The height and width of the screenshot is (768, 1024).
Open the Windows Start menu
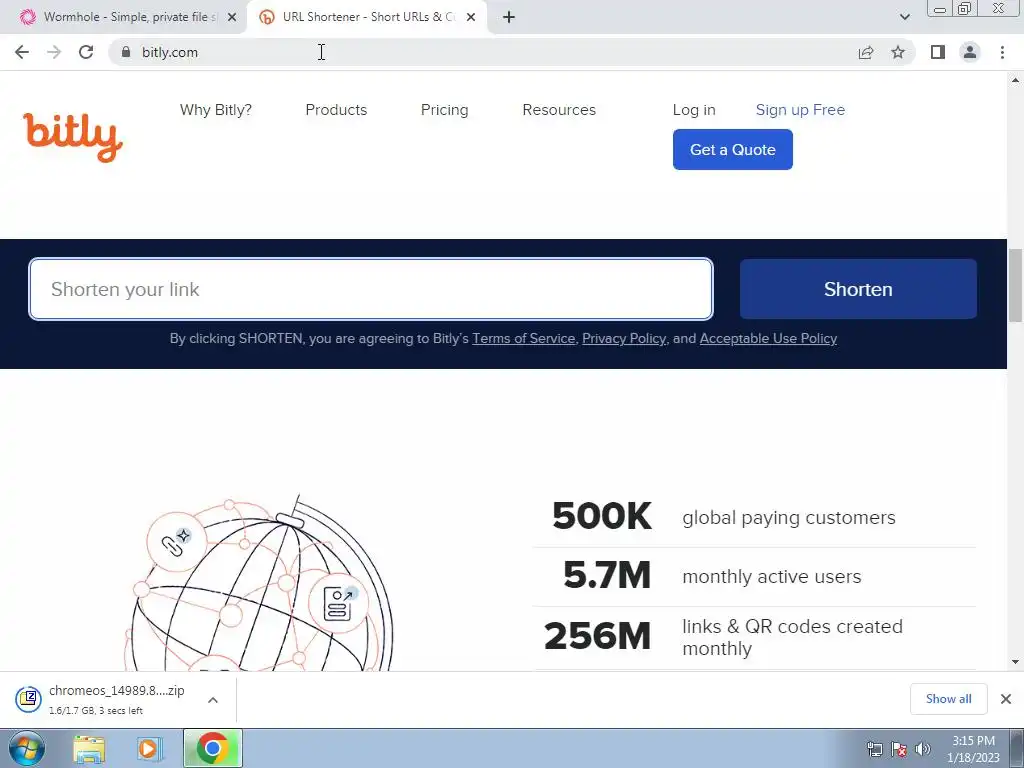point(27,748)
